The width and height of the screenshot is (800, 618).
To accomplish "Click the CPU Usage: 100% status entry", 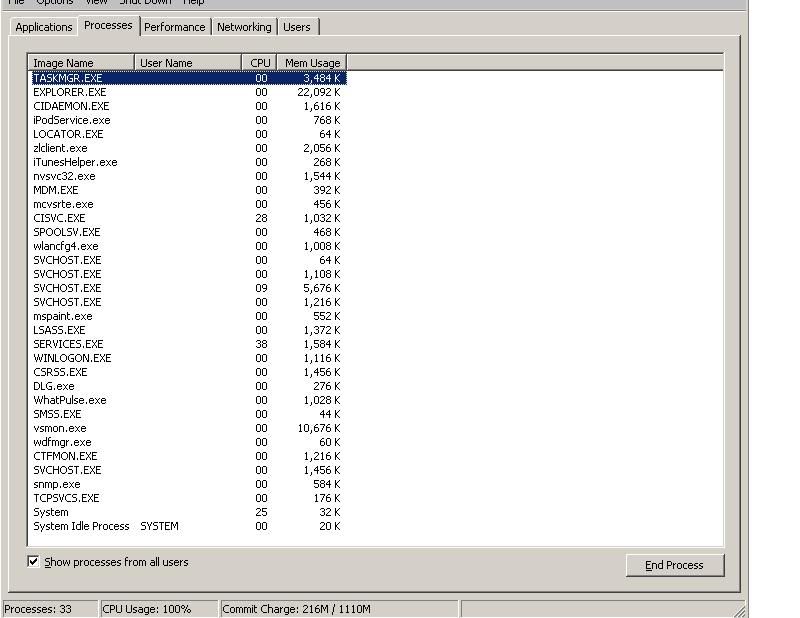I will pyautogui.click(x=159, y=609).
